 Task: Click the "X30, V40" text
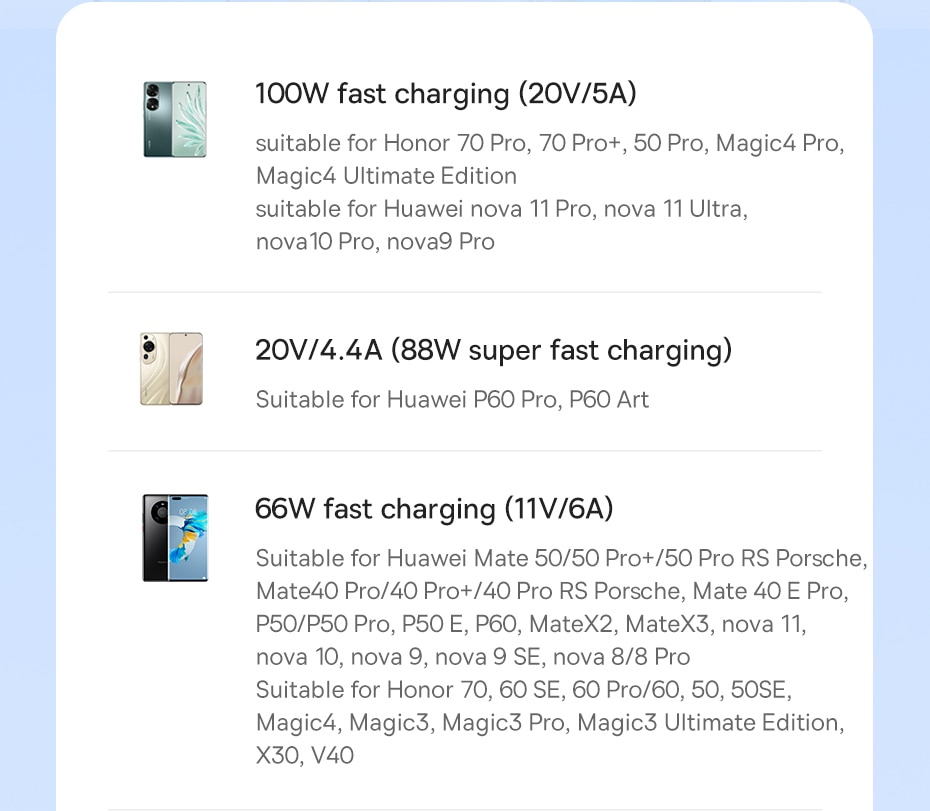point(305,756)
